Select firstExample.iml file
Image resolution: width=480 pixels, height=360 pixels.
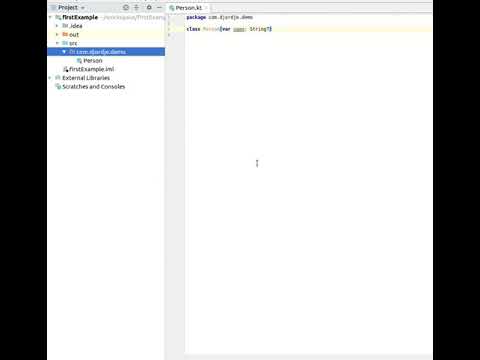(91, 69)
